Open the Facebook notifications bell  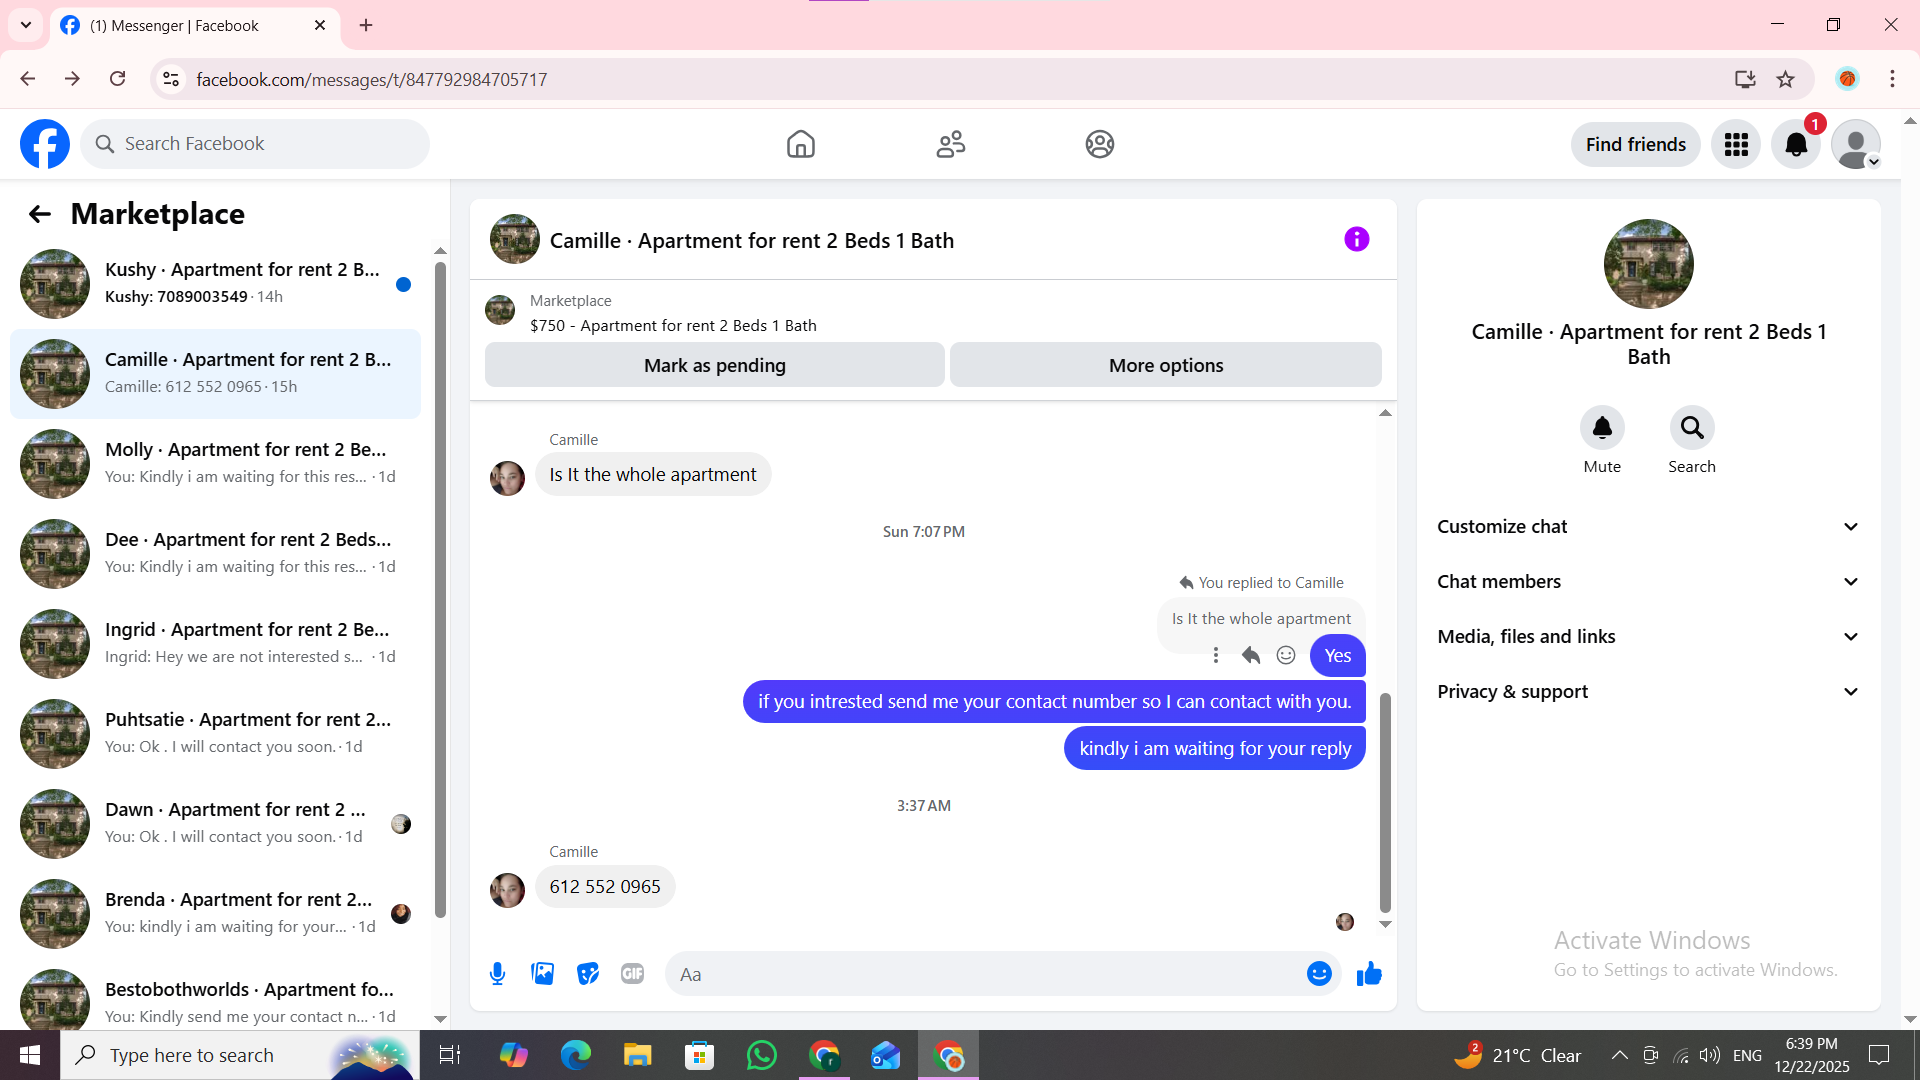[x=1795, y=144]
